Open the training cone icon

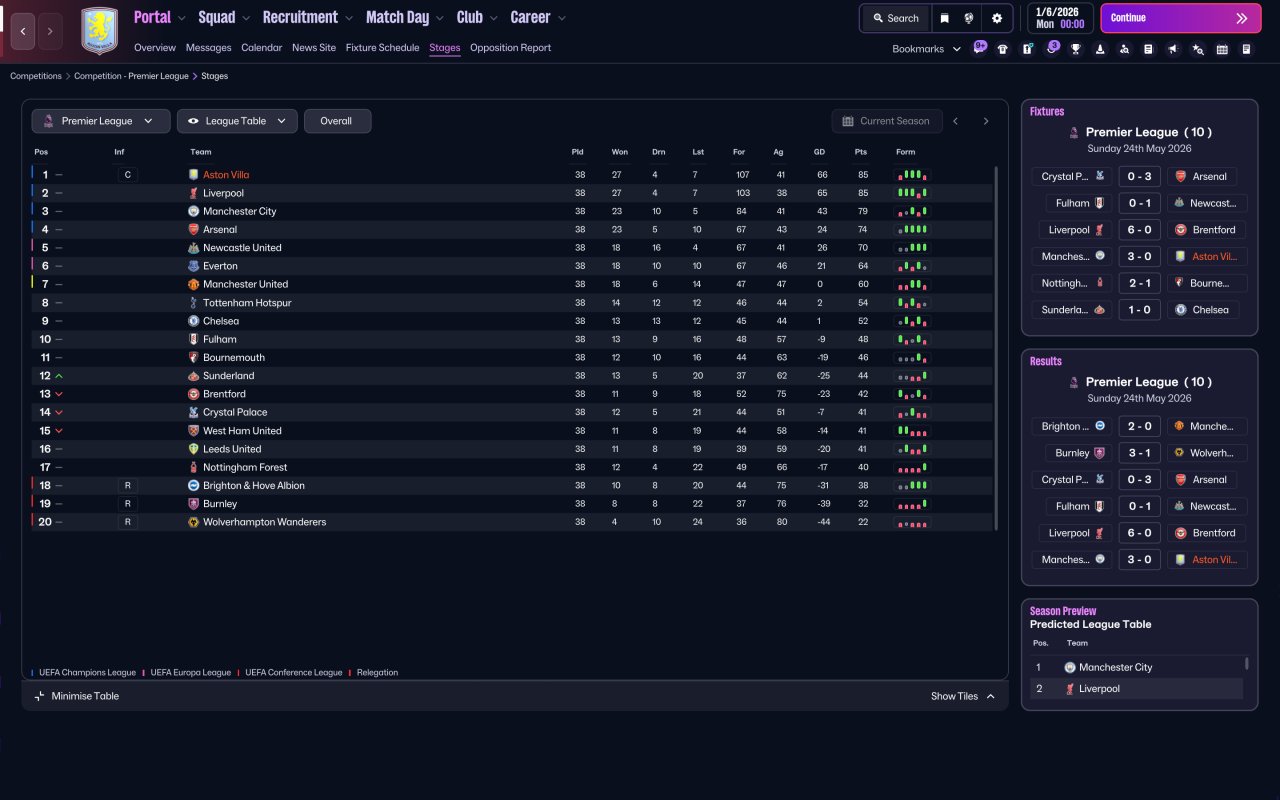1100,49
